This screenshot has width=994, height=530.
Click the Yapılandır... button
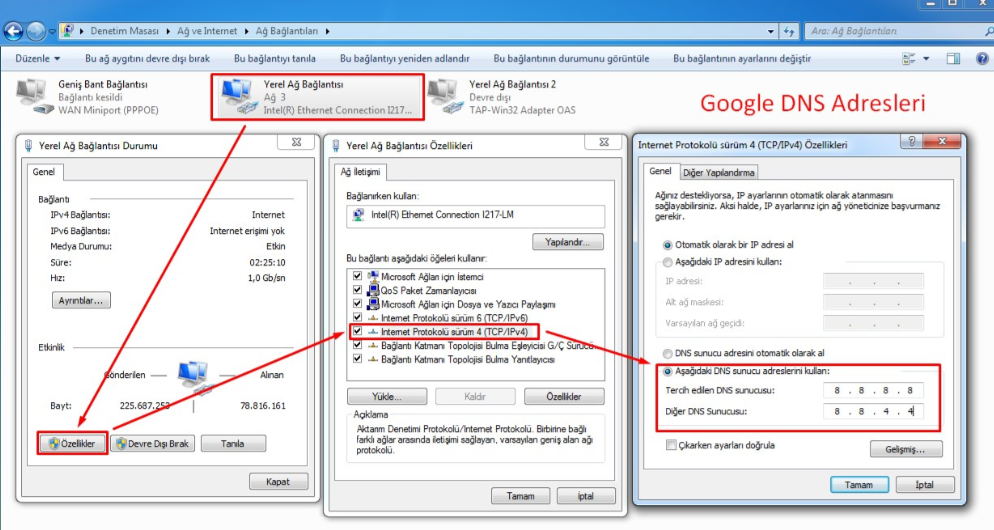pyautogui.click(x=568, y=242)
